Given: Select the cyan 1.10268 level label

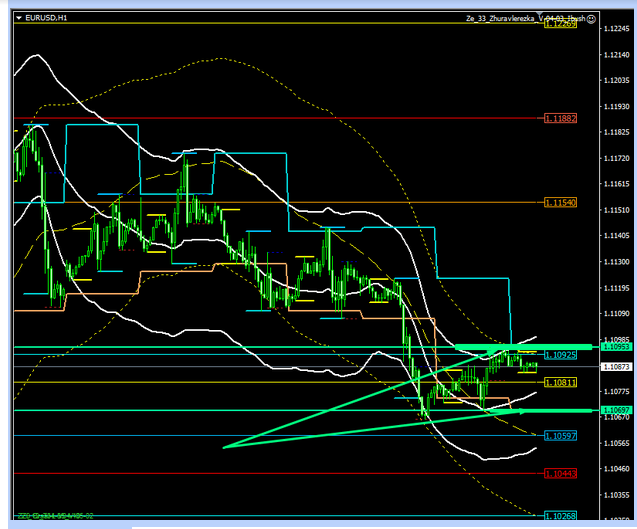Looking at the screenshot, I should (x=561, y=515).
